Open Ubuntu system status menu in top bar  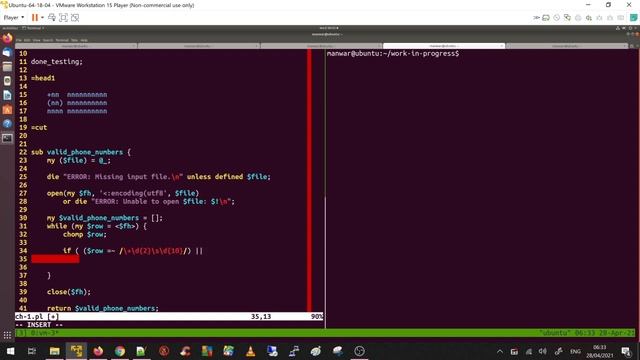coord(628,28)
